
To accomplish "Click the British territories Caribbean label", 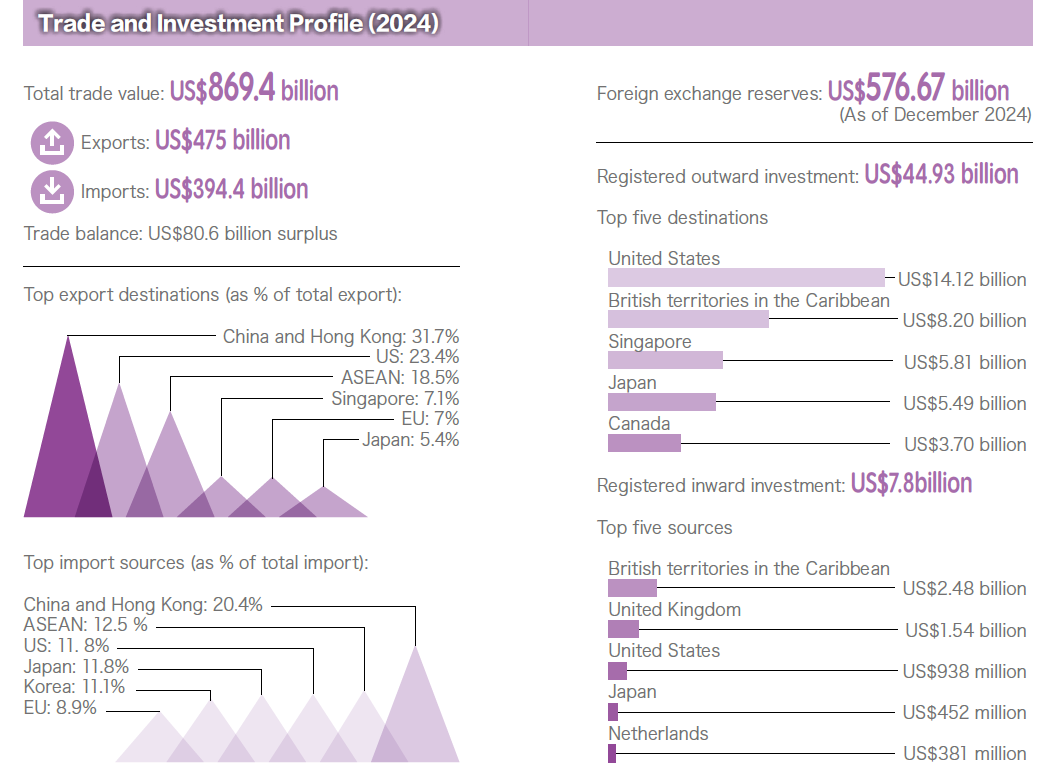I will (x=748, y=300).
